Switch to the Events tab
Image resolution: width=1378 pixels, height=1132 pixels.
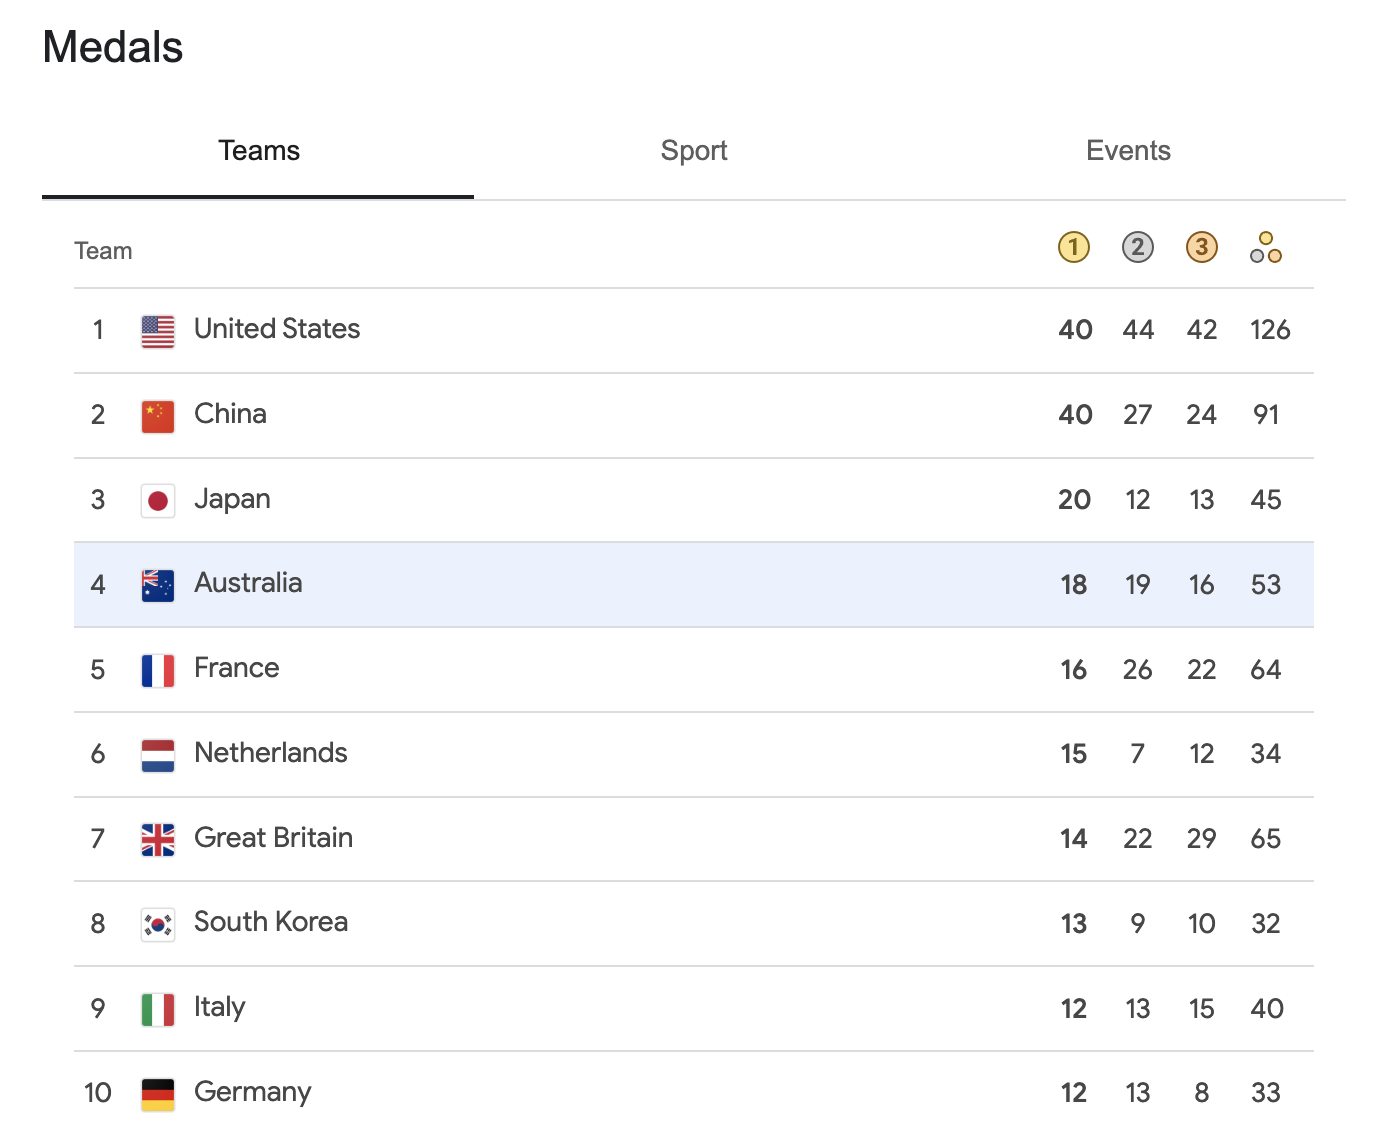click(x=1128, y=150)
